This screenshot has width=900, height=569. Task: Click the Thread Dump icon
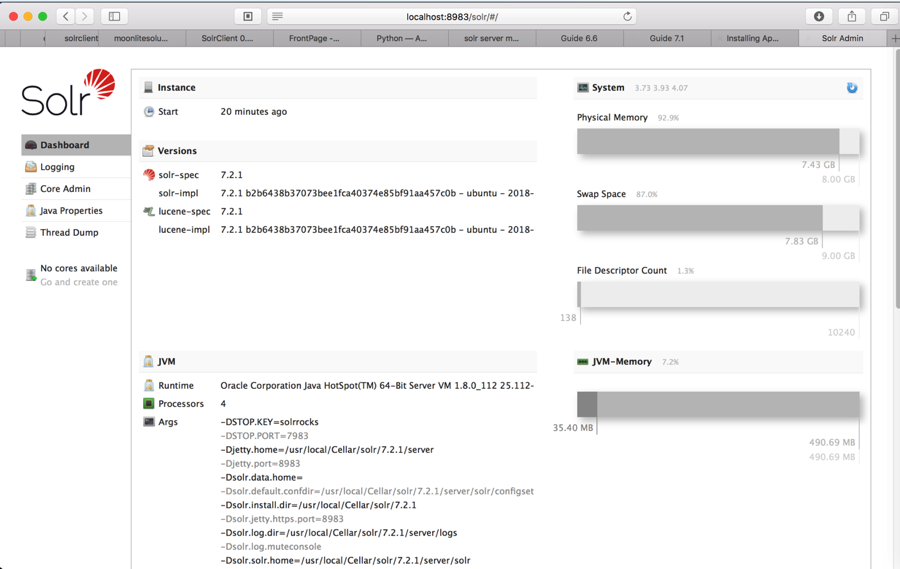click(x=31, y=233)
